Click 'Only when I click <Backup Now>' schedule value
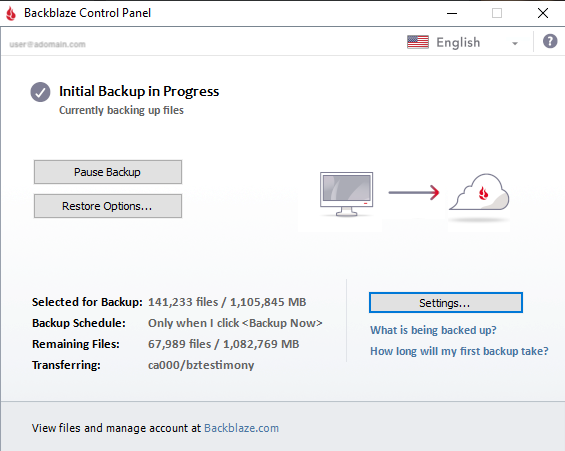Image resolution: width=565 pixels, height=451 pixels. [x=235, y=323]
